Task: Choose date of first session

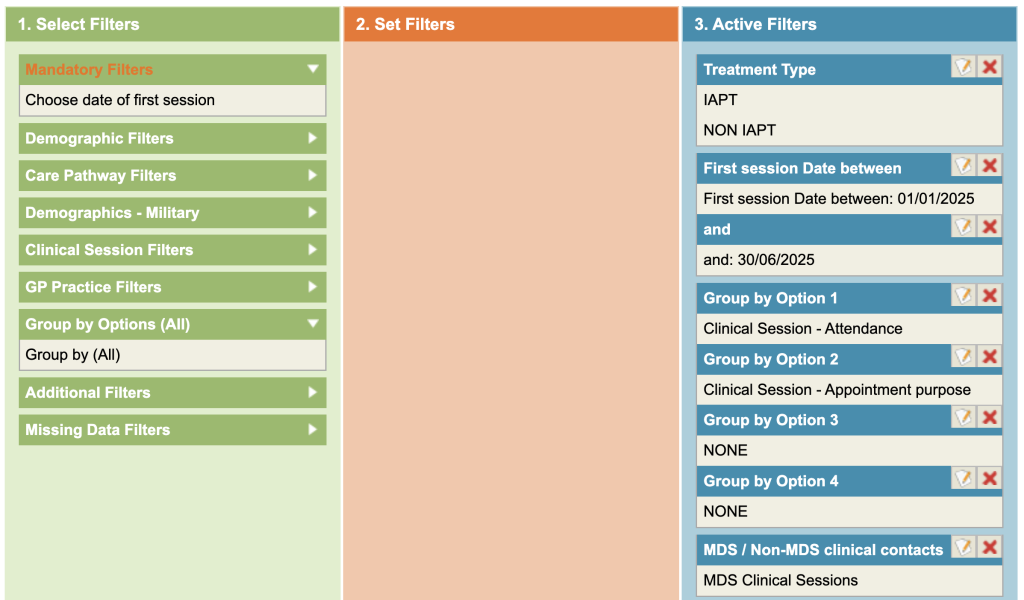Action: tap(120, 100)
